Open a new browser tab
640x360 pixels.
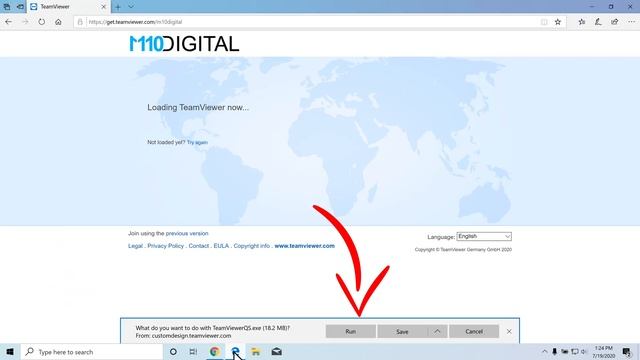coord(118,7)
